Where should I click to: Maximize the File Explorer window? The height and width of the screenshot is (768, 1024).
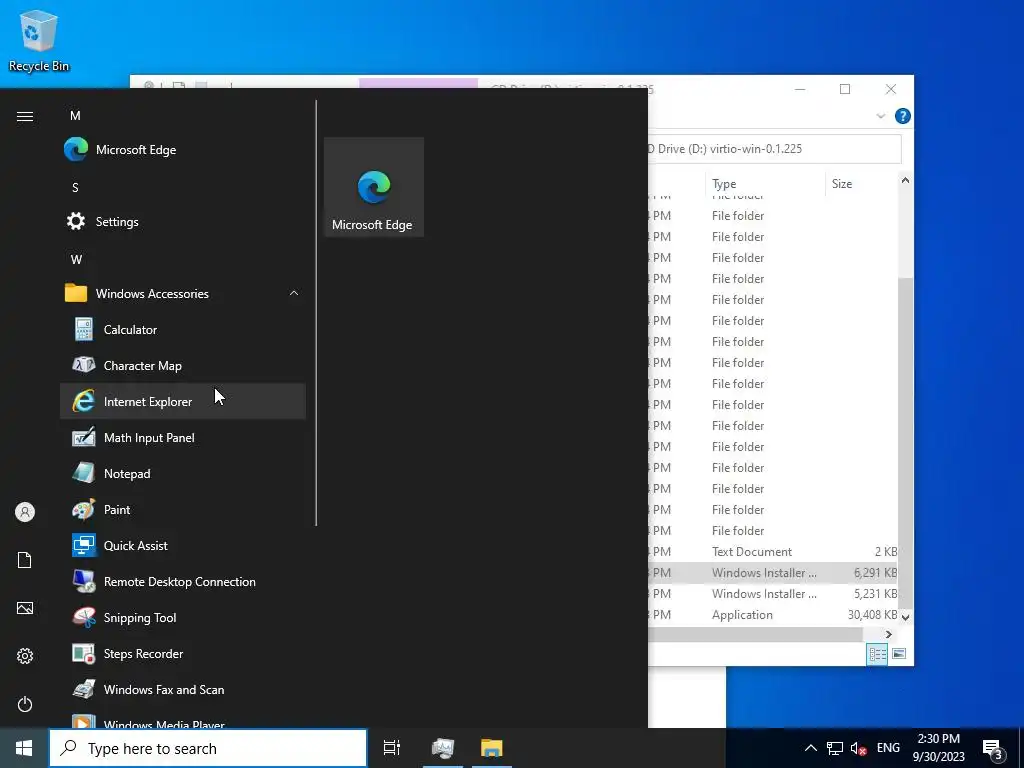point(845,89)
